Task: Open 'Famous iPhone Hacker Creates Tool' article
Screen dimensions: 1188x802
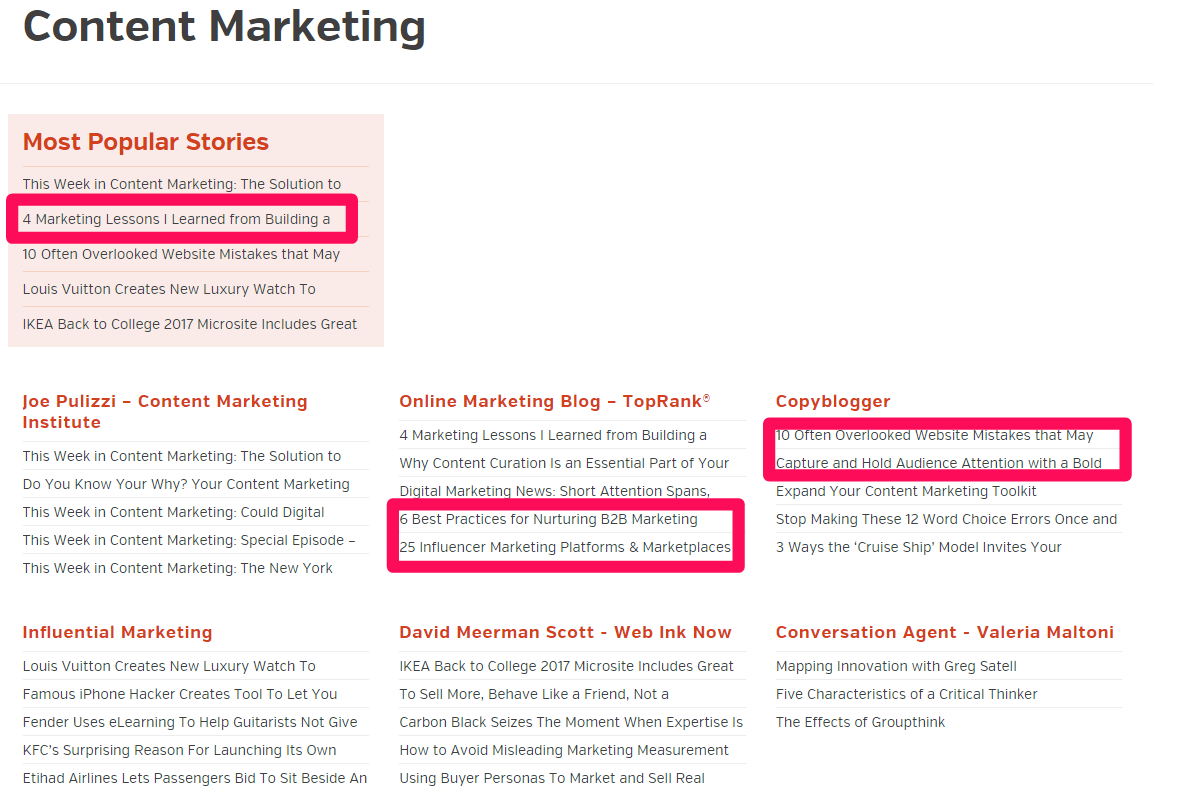Action: [180, 694]
